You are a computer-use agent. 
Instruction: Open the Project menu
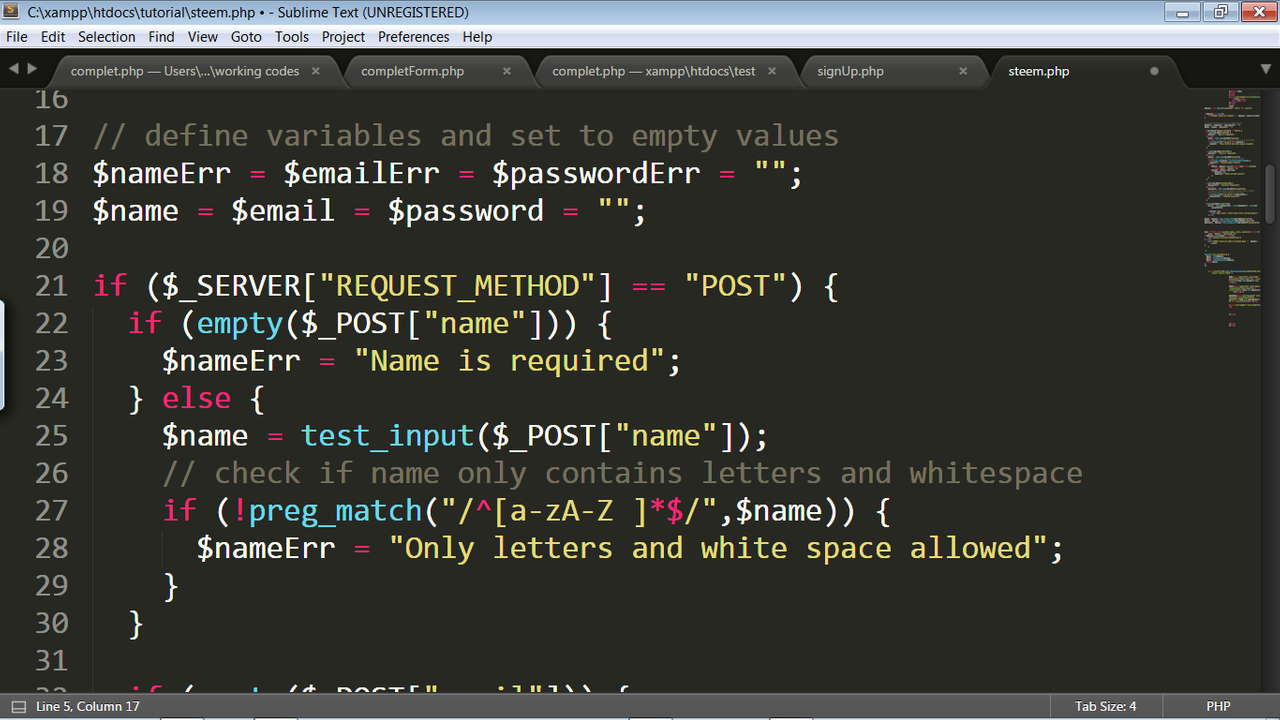tap(343, 36)
